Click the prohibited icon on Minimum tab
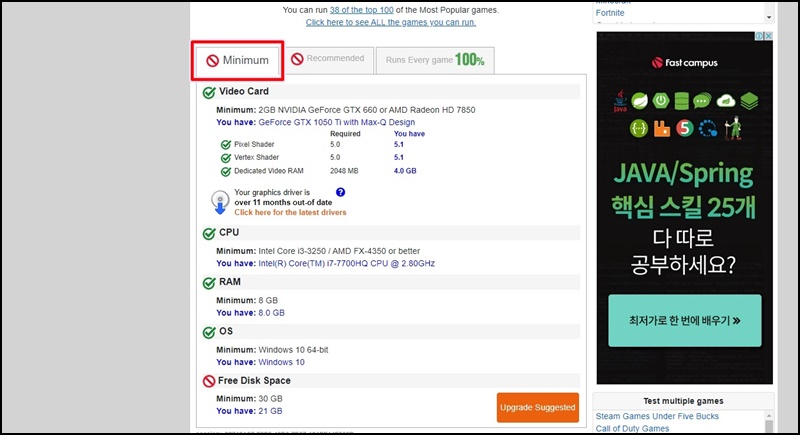 coord(212,61)
